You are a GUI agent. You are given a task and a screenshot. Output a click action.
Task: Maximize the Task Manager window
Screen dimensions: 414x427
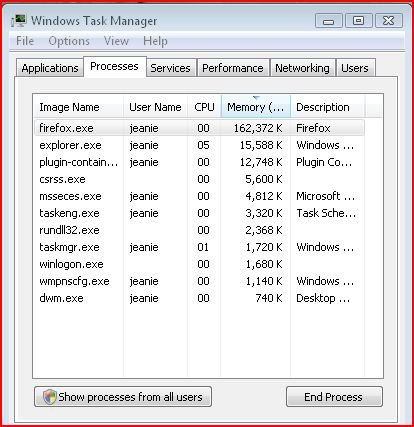click(x=358, y=21)
